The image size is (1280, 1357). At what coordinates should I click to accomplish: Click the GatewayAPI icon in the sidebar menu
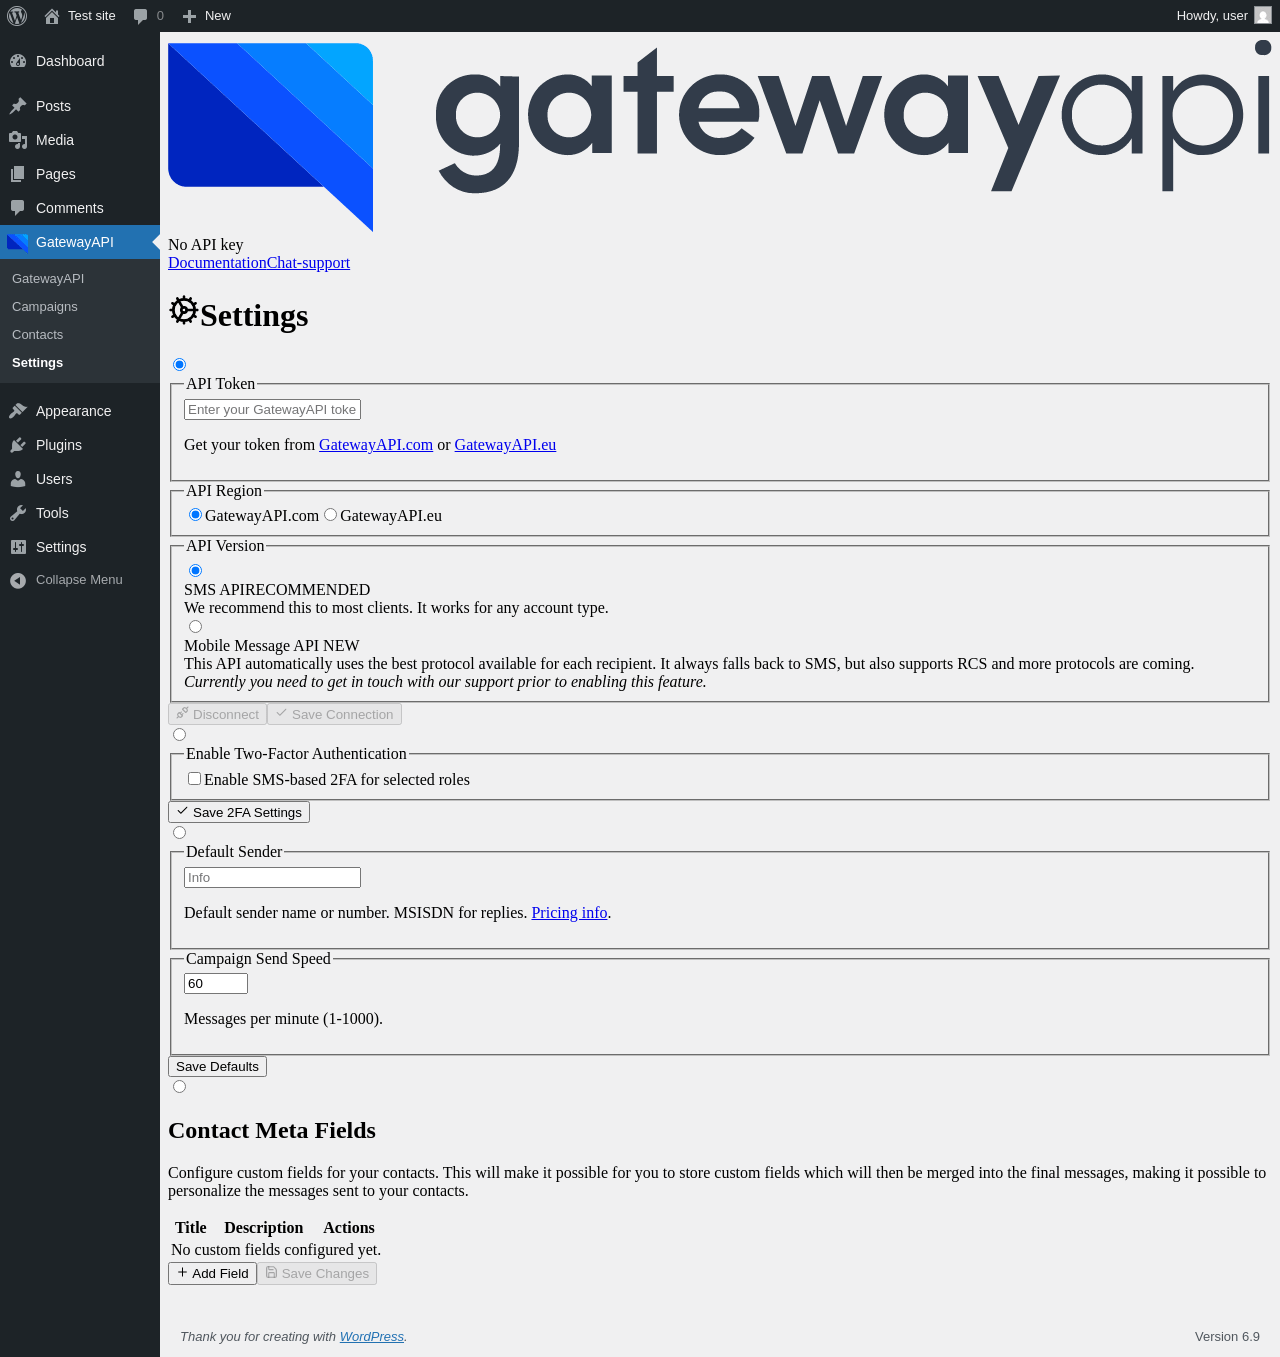[18, 242]
